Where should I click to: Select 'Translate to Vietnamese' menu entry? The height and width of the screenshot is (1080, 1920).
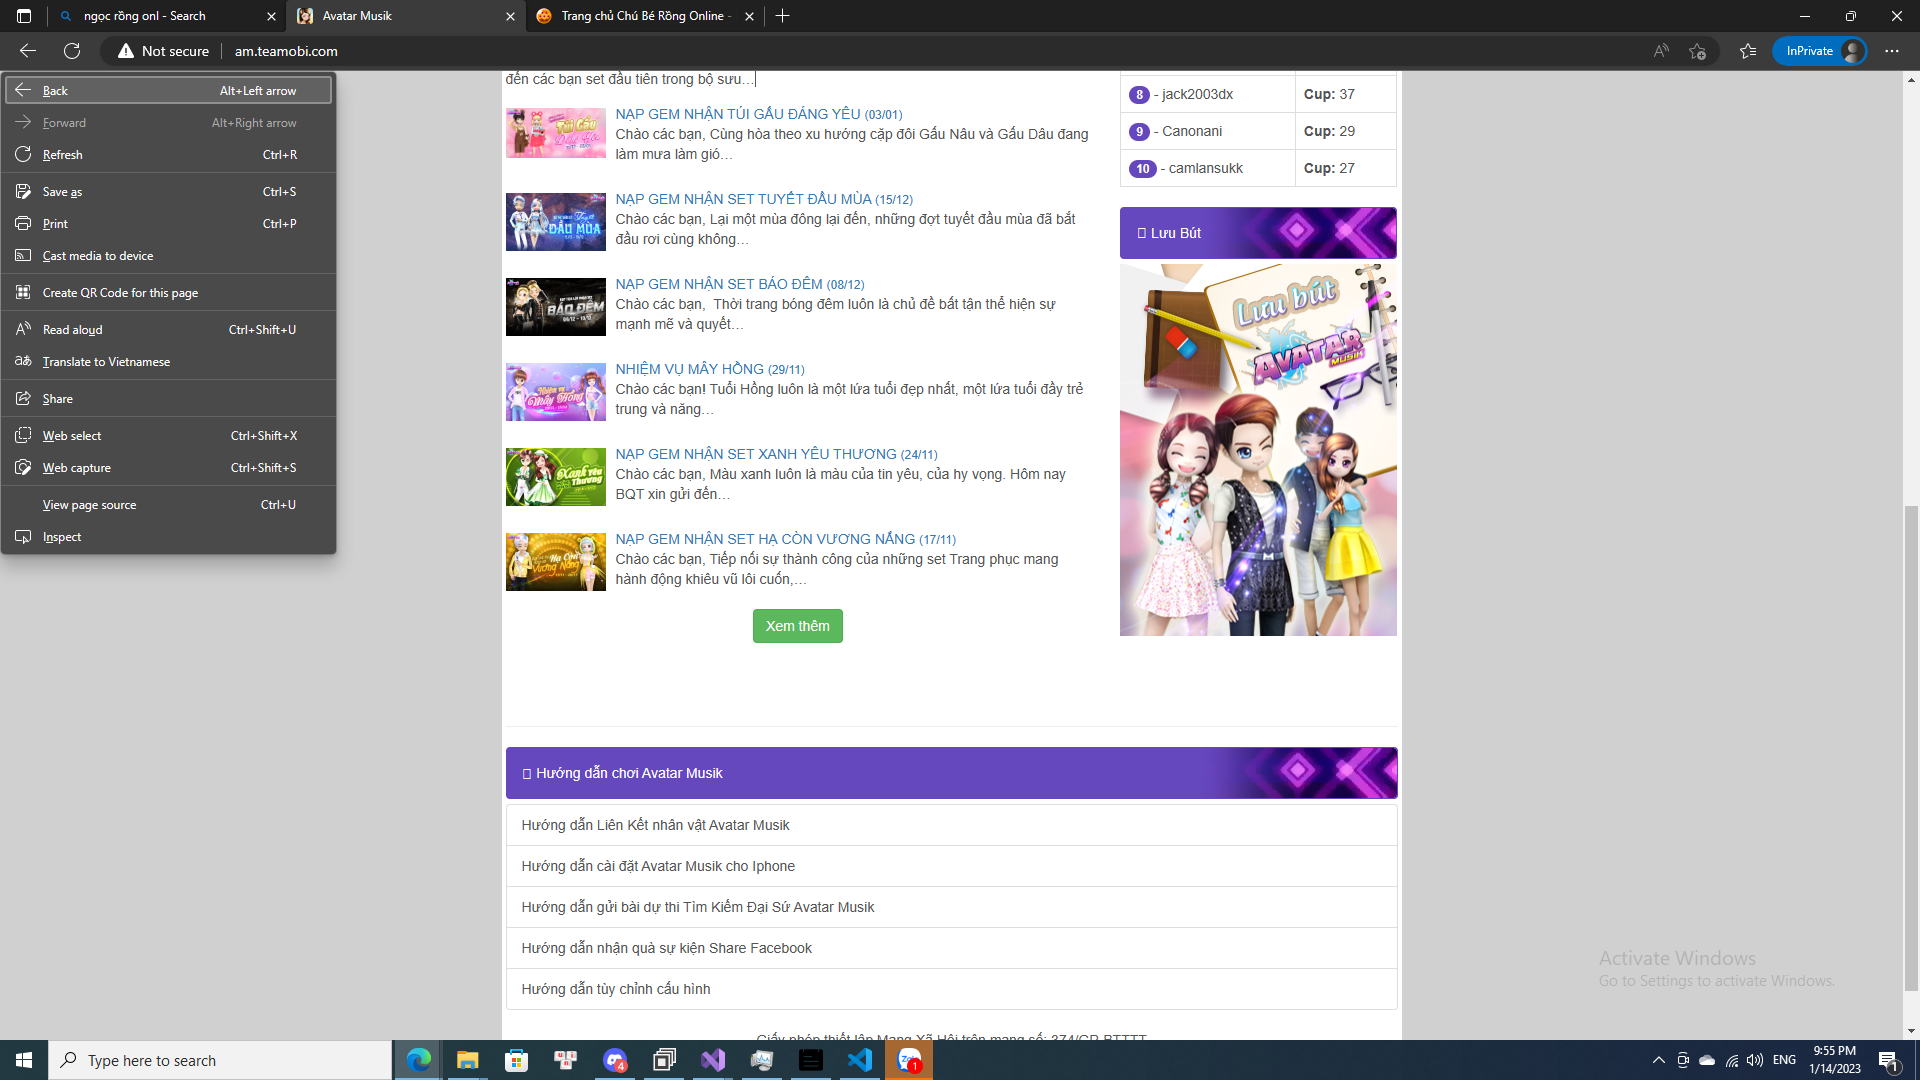pos(106,362)
